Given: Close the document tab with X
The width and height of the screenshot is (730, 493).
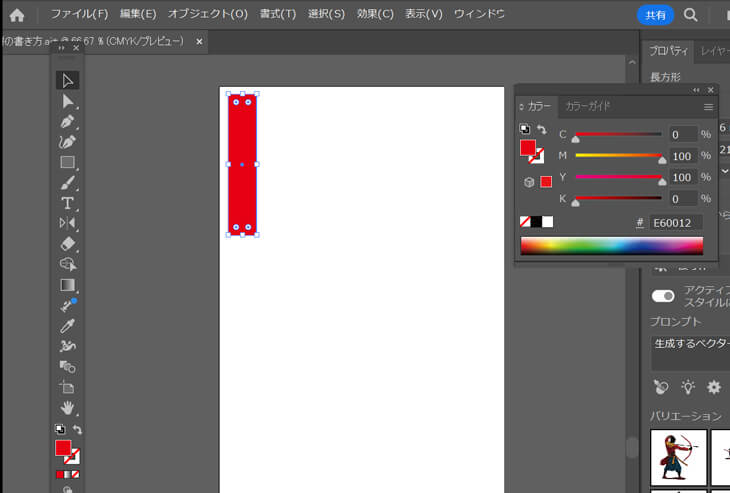Looking at the screenshot, I should tap(199, 41).
